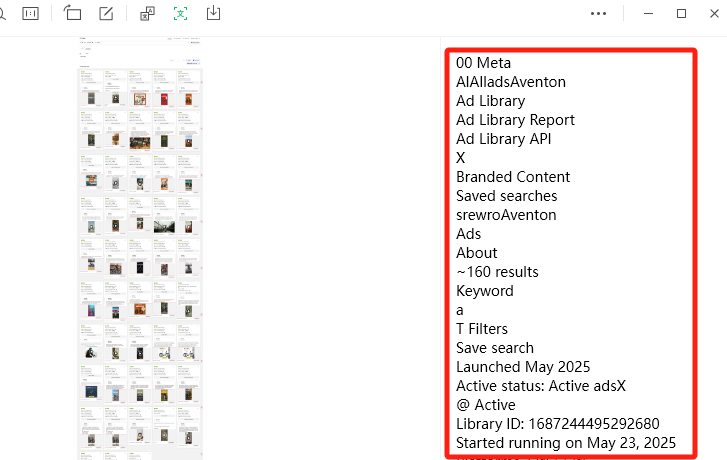Viewport: 727px width, 460px height.
Task: Select the extracted word 'About'
Action: [477, 253]
